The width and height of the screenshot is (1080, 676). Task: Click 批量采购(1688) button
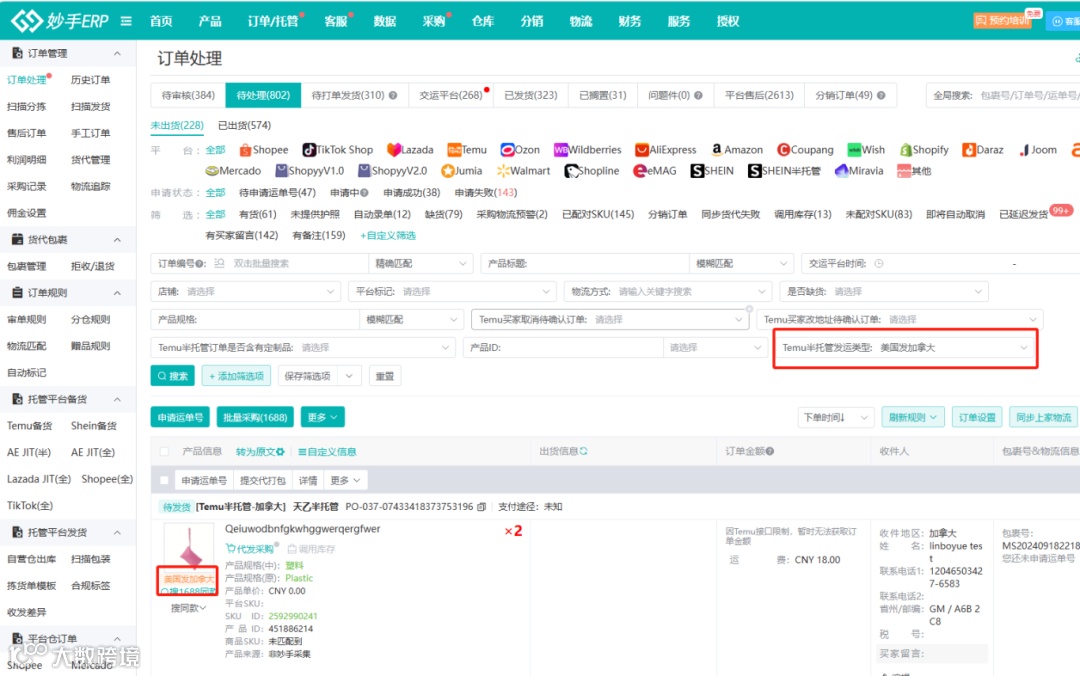pos(256,417)
